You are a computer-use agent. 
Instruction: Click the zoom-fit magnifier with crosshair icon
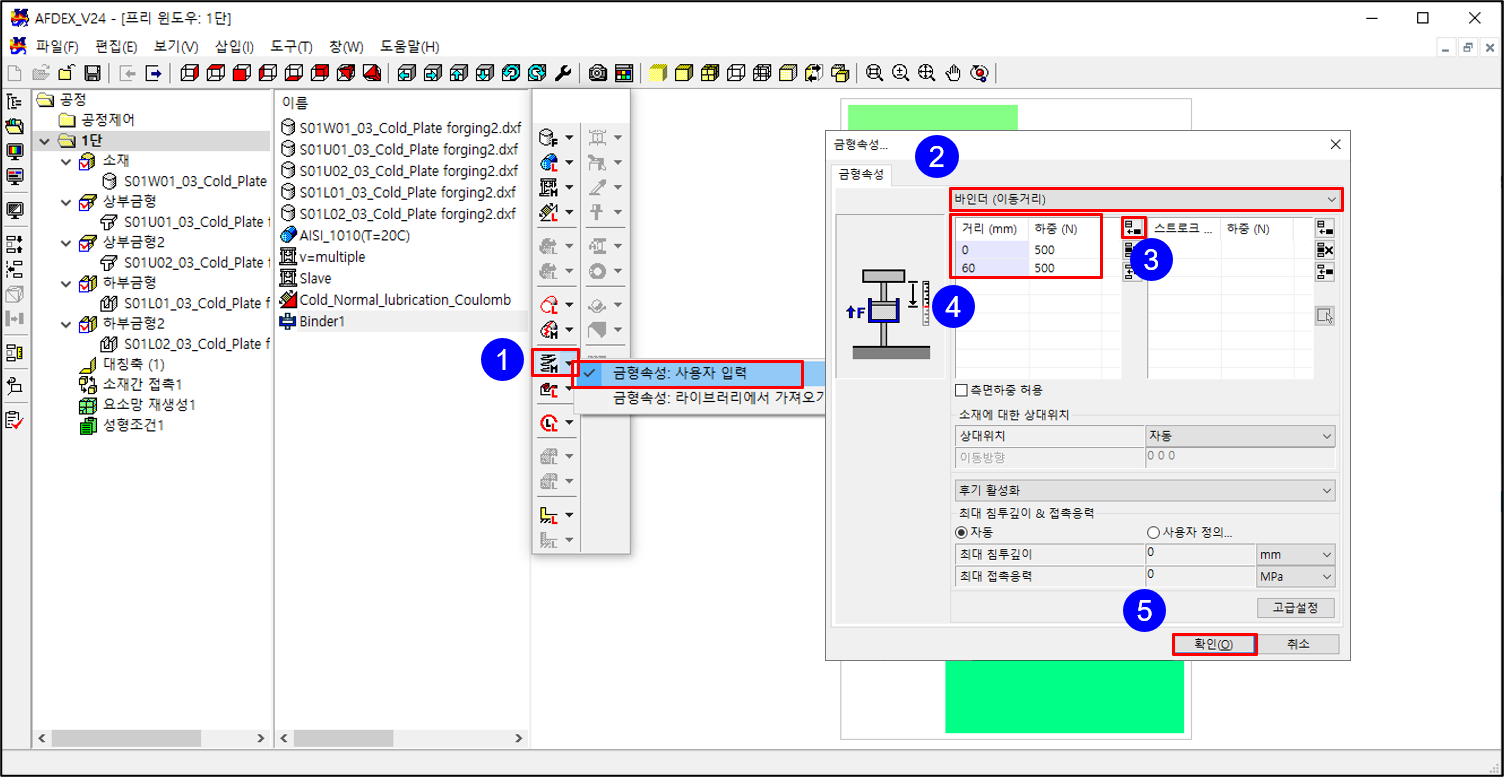pyautogui.click(x=927, y=73)
